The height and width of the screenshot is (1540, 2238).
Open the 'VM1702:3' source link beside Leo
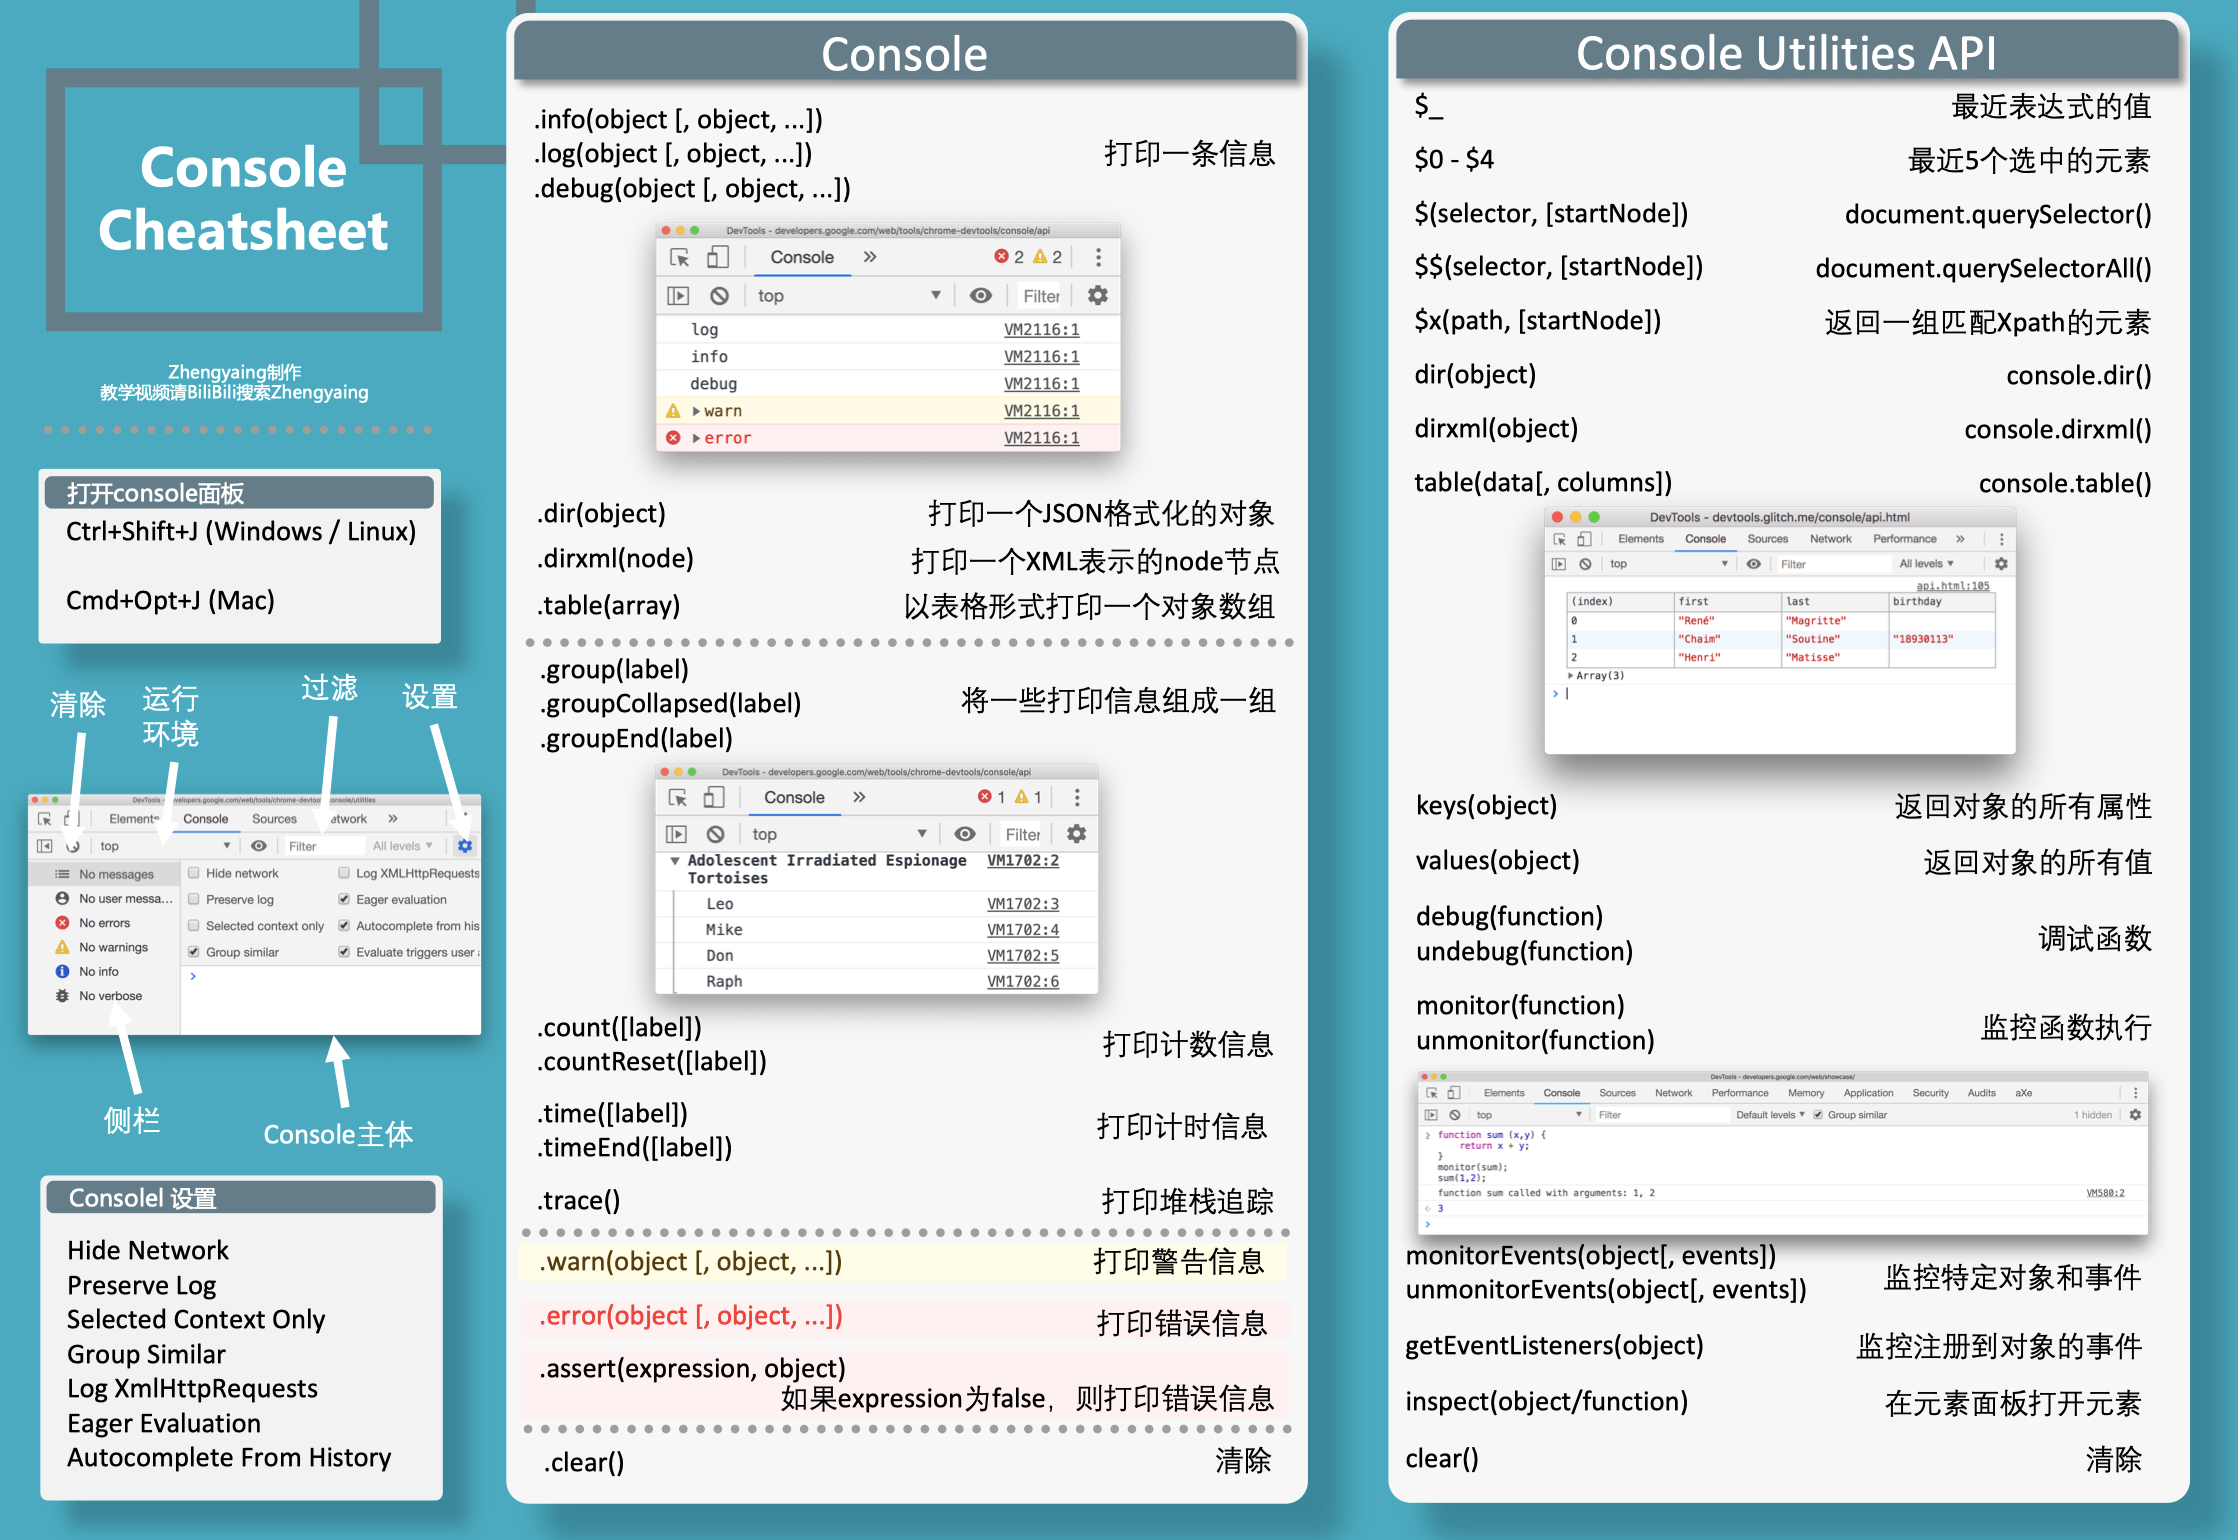coord(1022,904)
